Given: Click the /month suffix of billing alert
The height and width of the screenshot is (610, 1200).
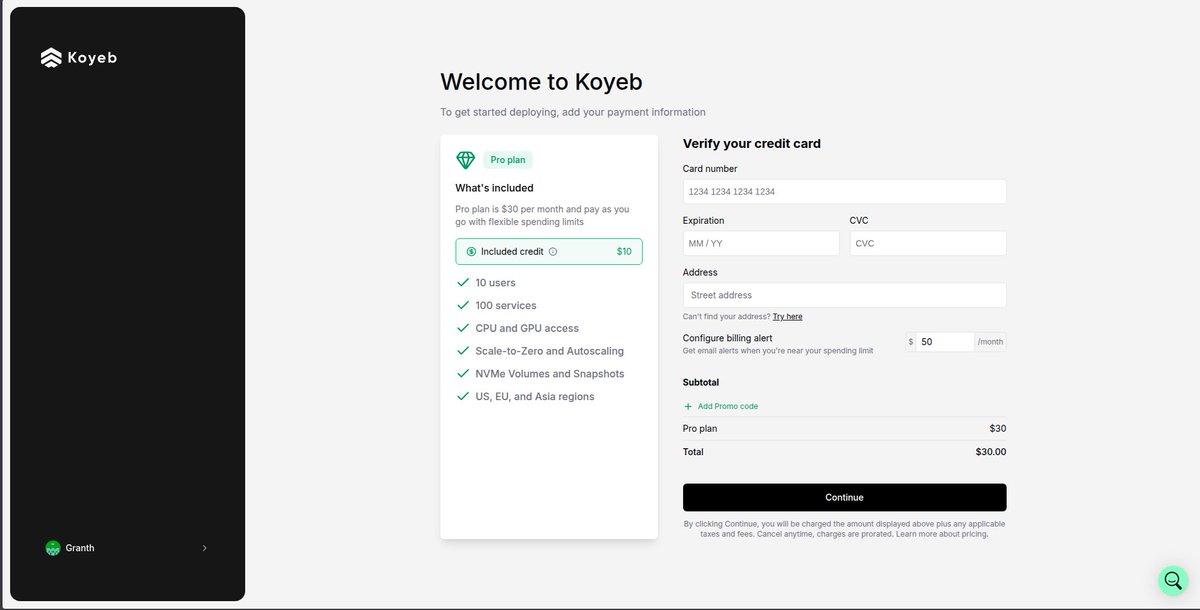Looking at the screenshot, I should tap(990, 342).
